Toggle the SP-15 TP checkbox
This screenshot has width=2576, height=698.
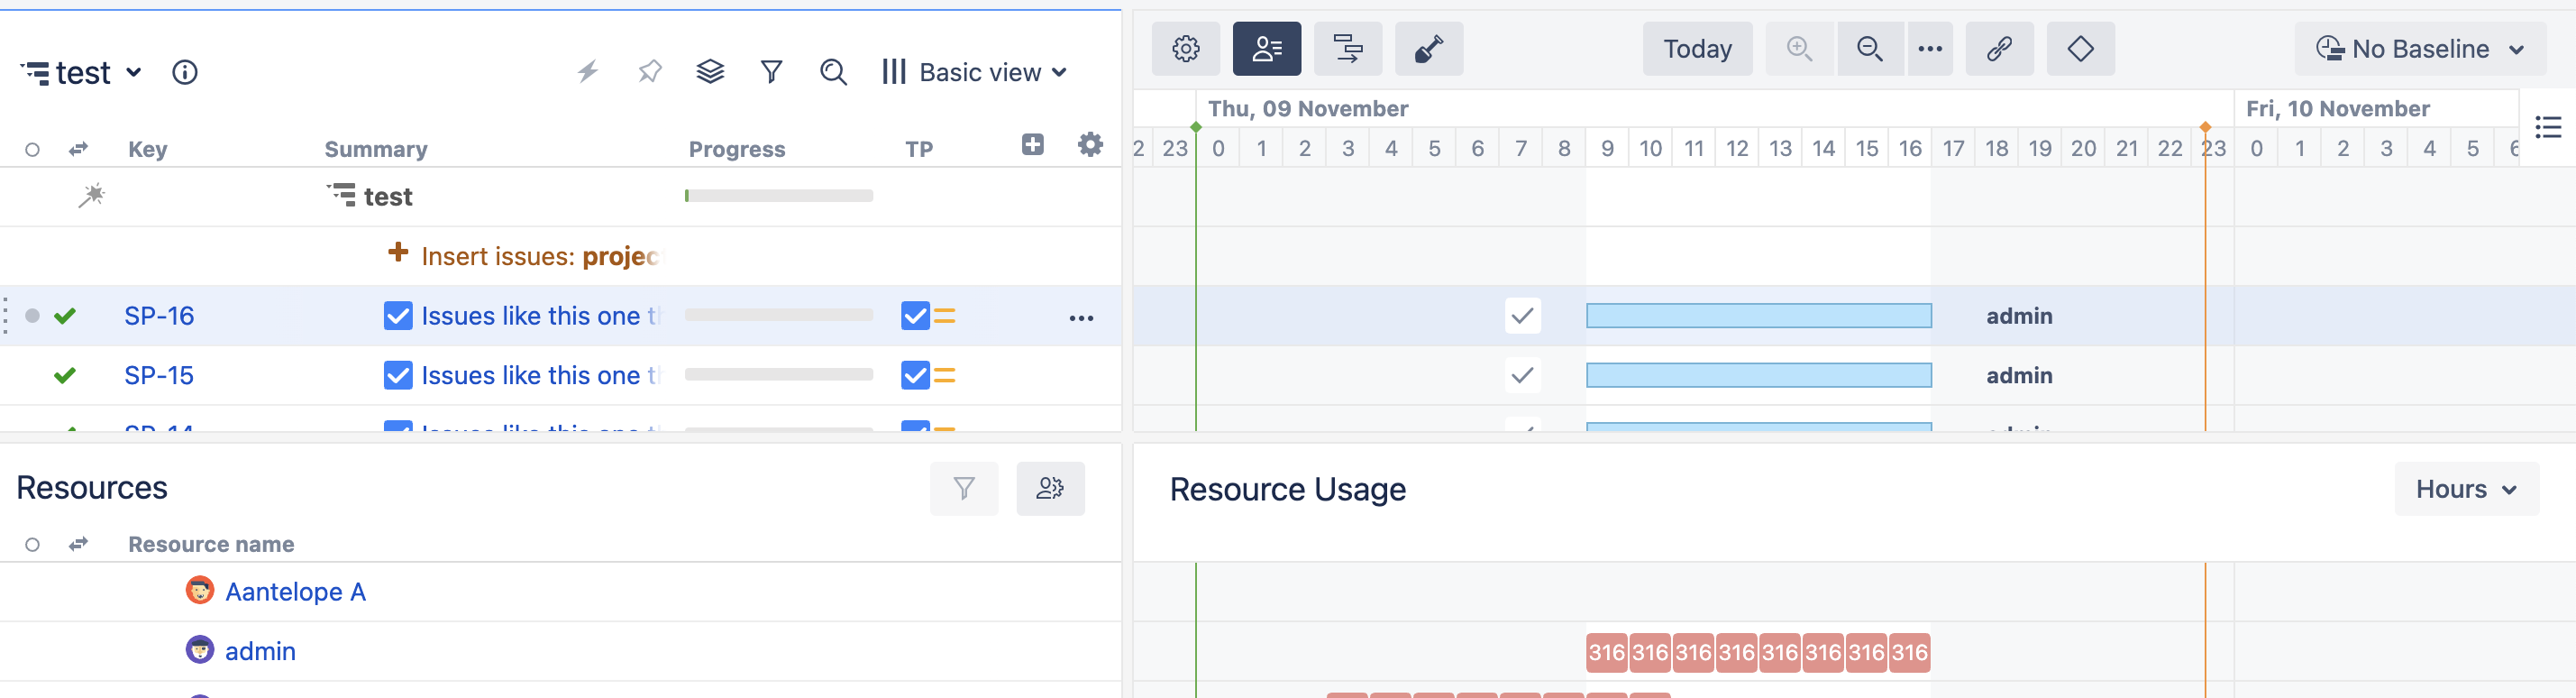(x=915, y=376)
